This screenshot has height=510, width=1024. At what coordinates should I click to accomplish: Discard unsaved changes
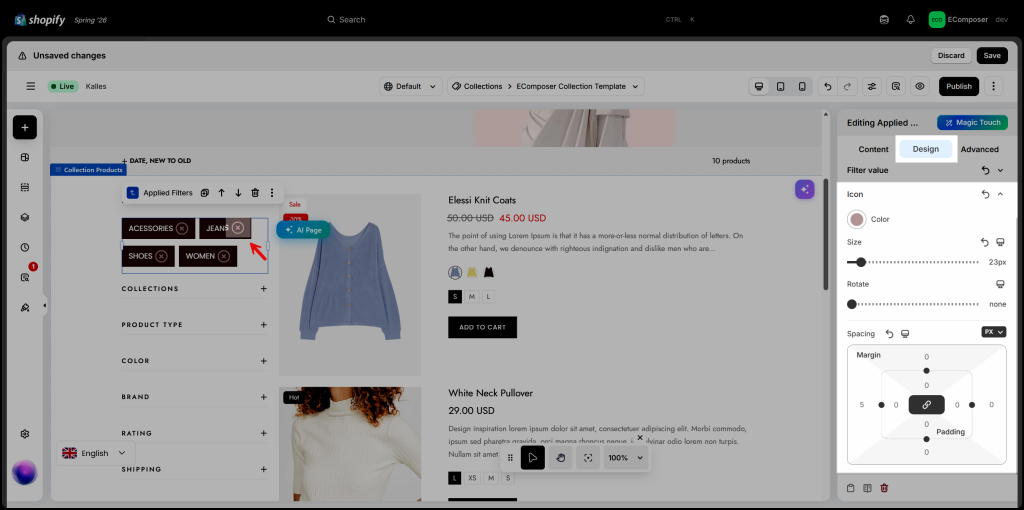coord(951,56)
